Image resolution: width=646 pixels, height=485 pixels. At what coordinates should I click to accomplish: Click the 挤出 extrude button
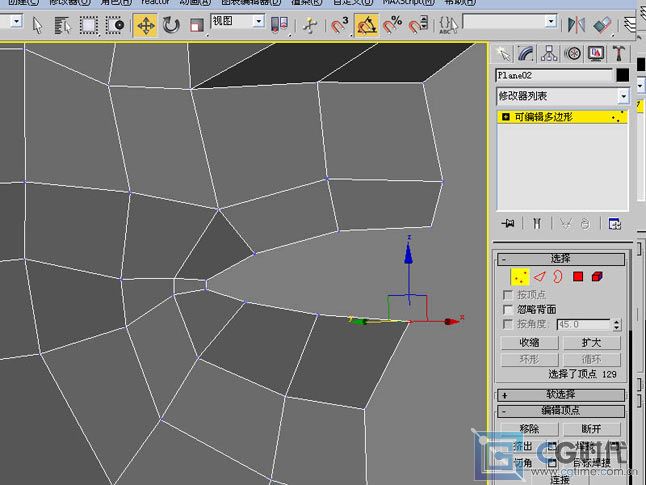pyautogui.click(x=523, y=446)
